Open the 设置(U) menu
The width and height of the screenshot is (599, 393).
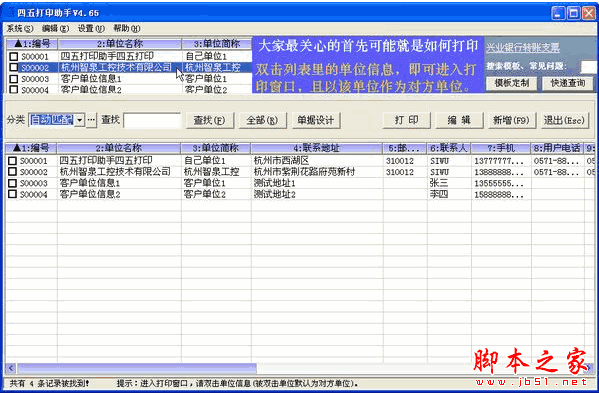click(x=91, y=29)
